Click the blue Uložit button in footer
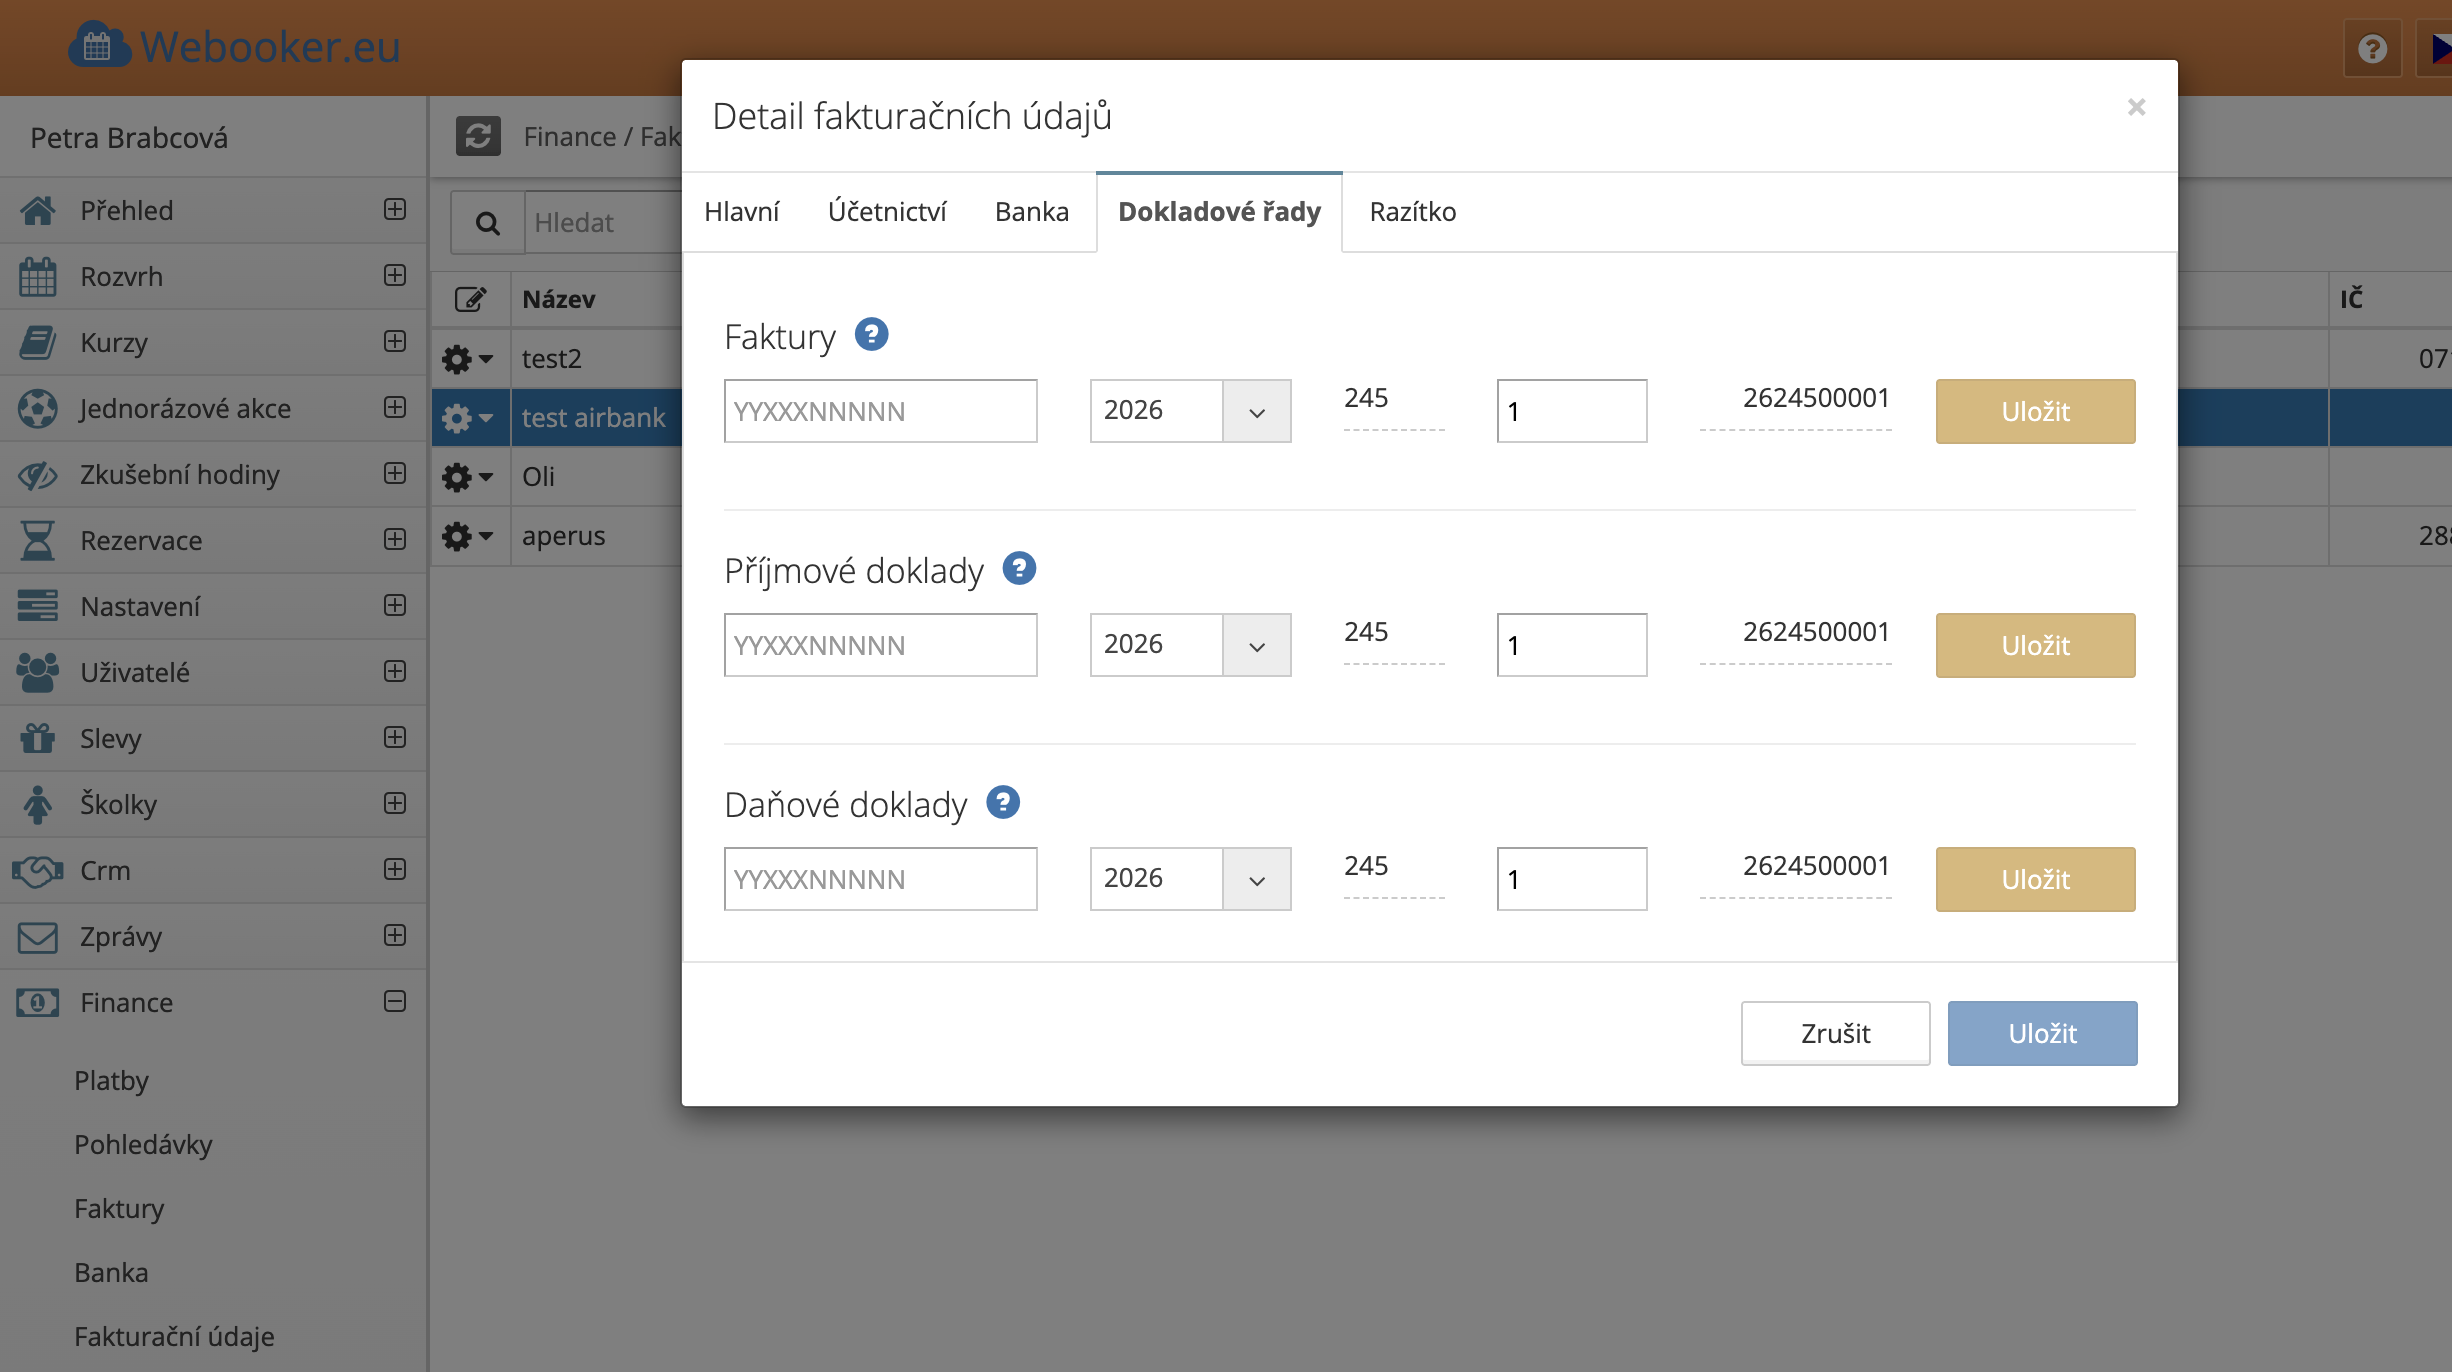This screenshot has height=1372, width=2452. [x=2042, y=1033]
